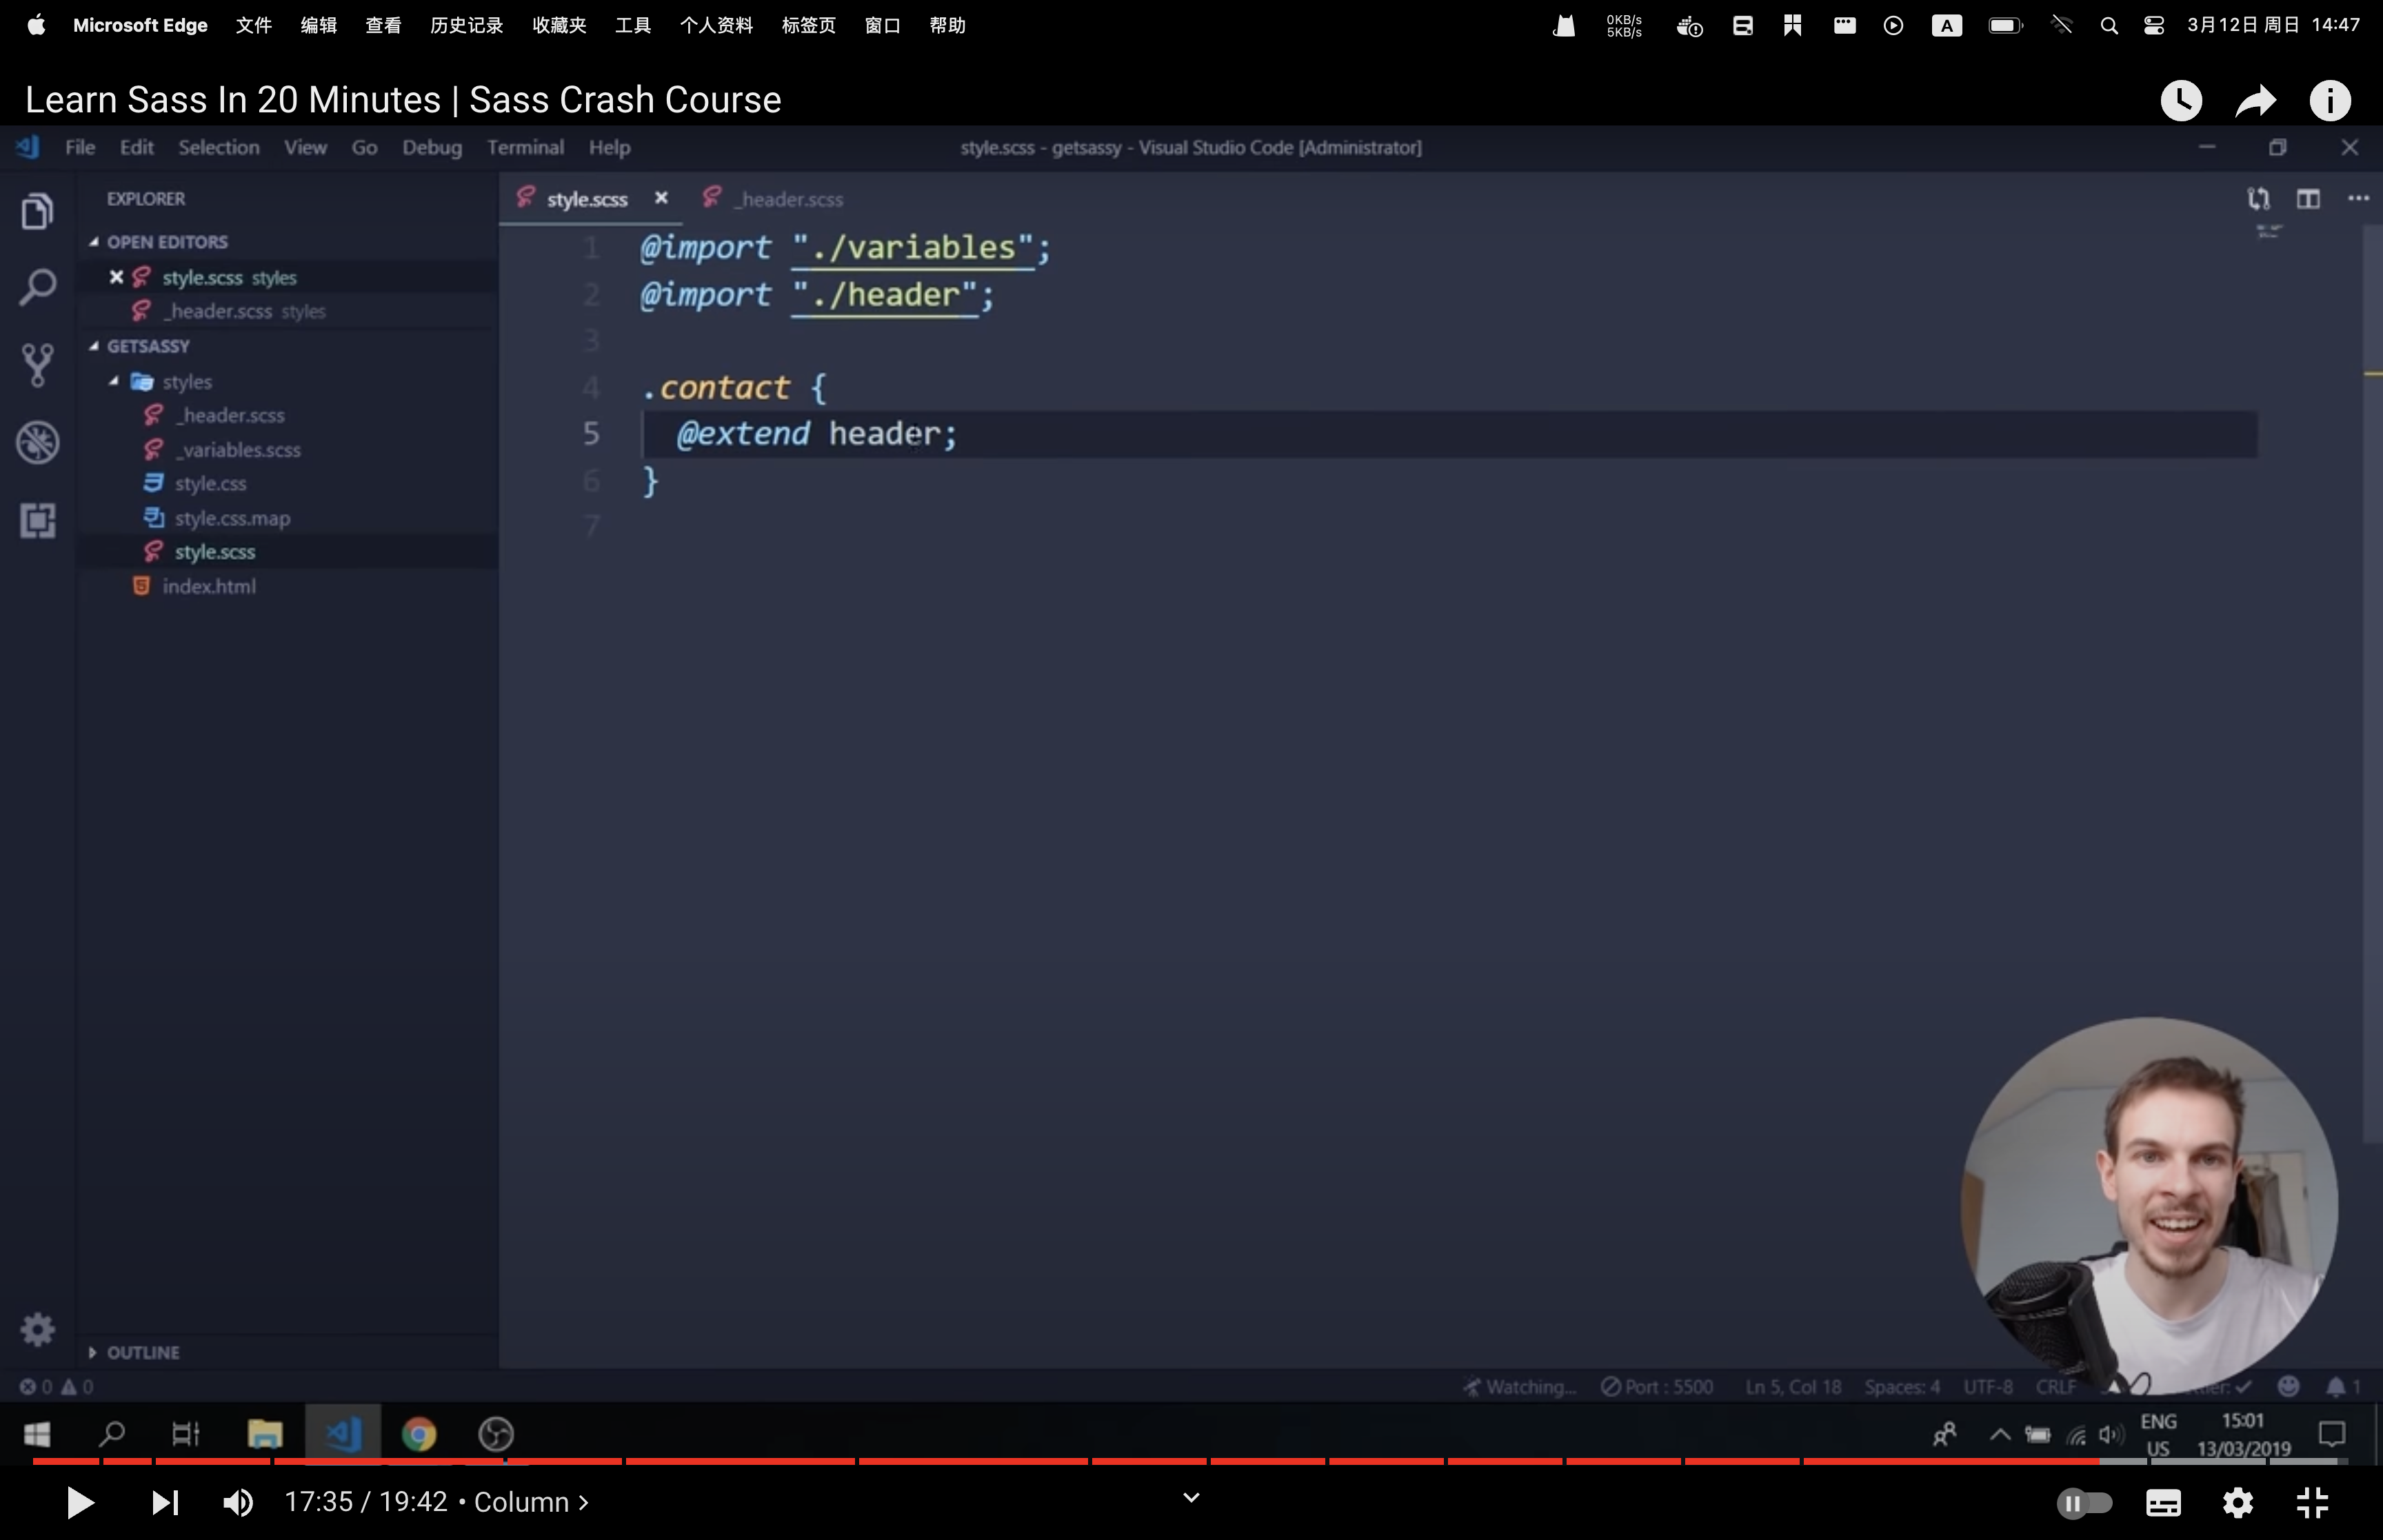Open the macOS Control Center icon
Screen dimensions: 2383x1540
[x=2154, y=25]
